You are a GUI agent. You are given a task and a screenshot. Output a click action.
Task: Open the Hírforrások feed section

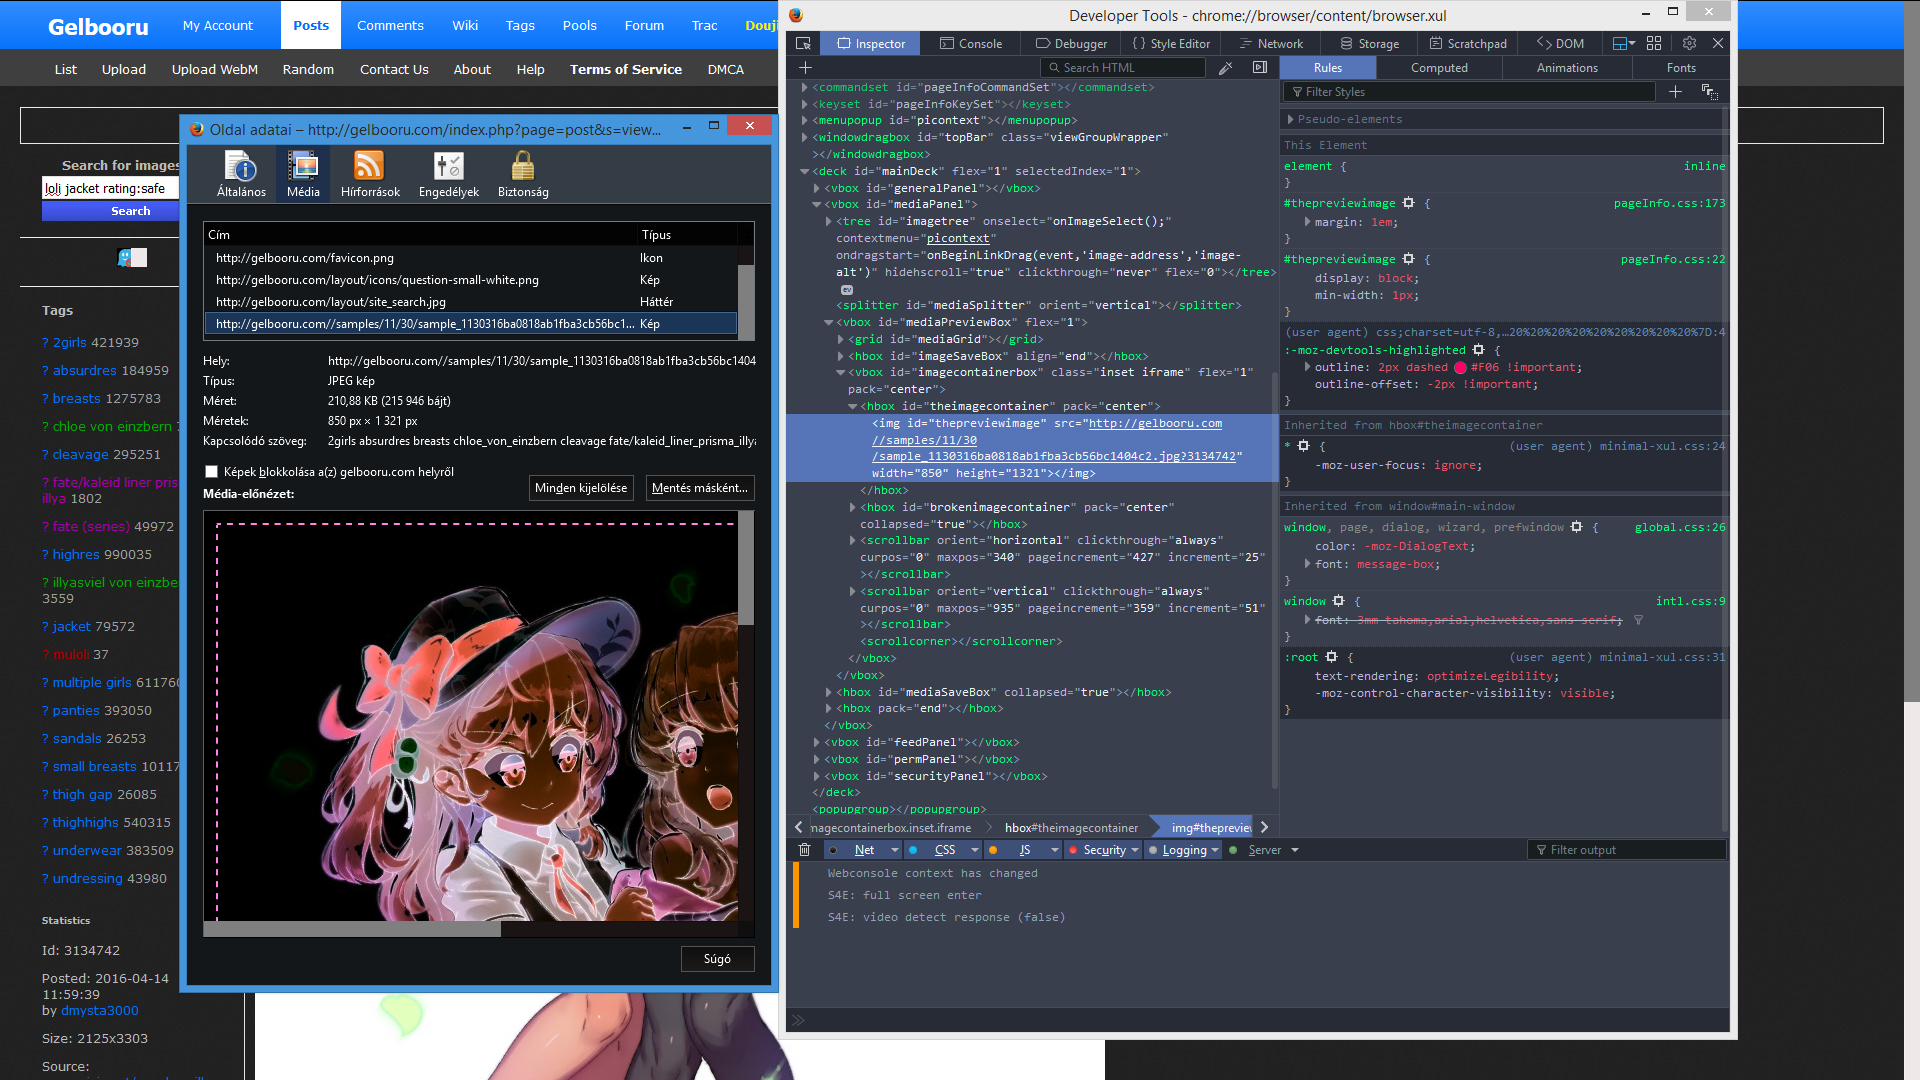pos(370,174)
